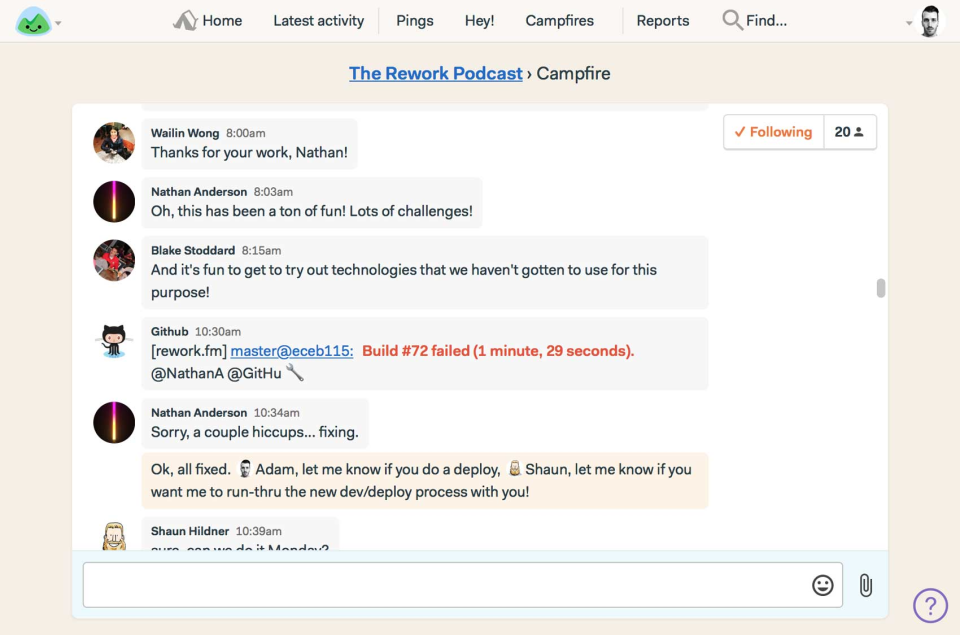Click the Shaun Hildner name label
The width and height of the screenshot is (960, 635).
(x=190, y=531)
